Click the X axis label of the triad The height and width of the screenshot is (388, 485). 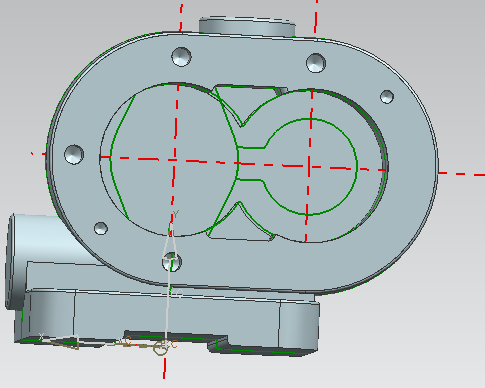[41, 336]
